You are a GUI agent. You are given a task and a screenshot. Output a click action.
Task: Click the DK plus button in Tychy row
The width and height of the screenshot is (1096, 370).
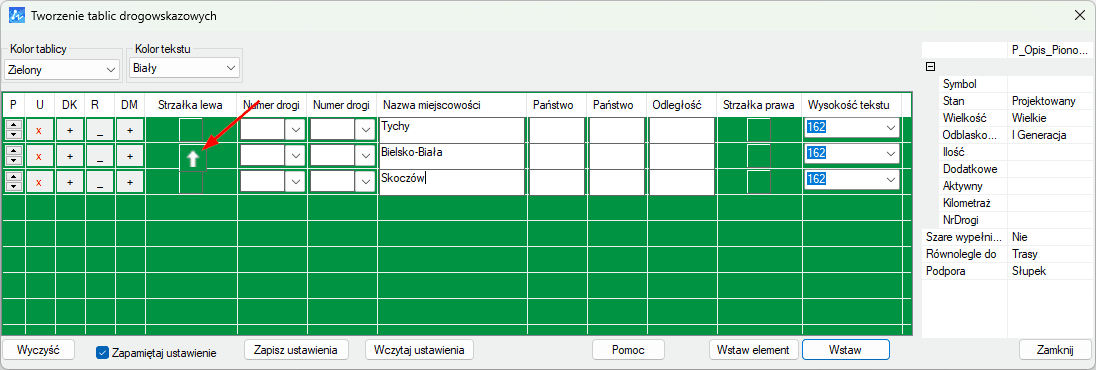click(70, 130)
